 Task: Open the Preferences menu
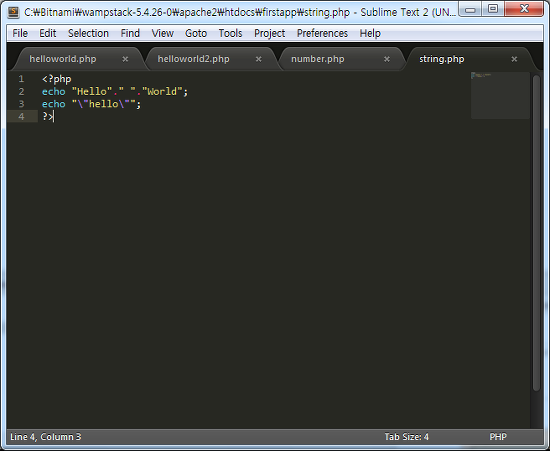tap(322, 33)
